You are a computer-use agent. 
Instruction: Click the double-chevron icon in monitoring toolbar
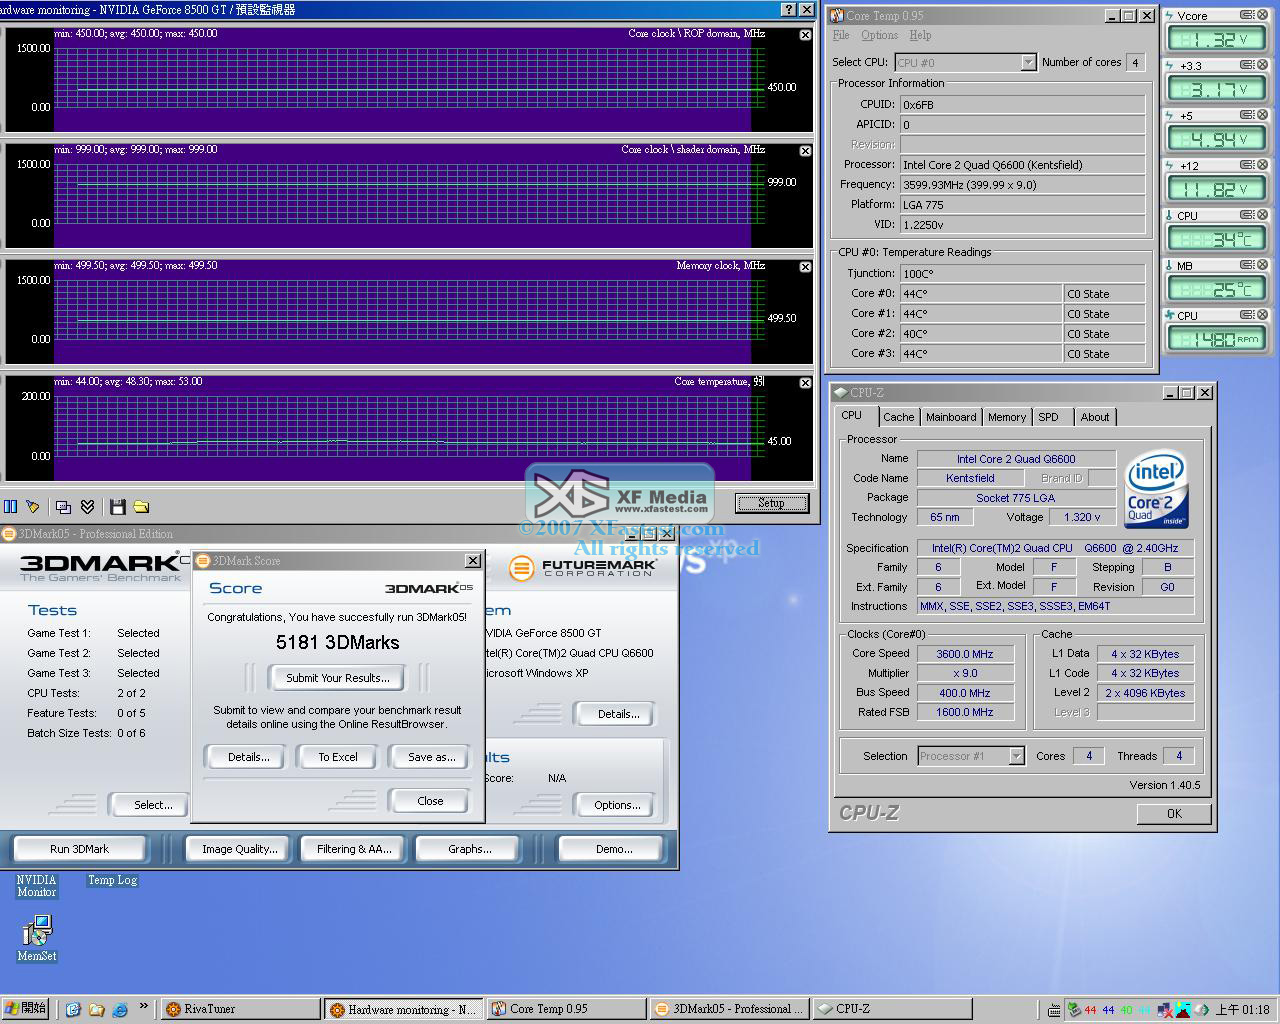coord(88,507)
